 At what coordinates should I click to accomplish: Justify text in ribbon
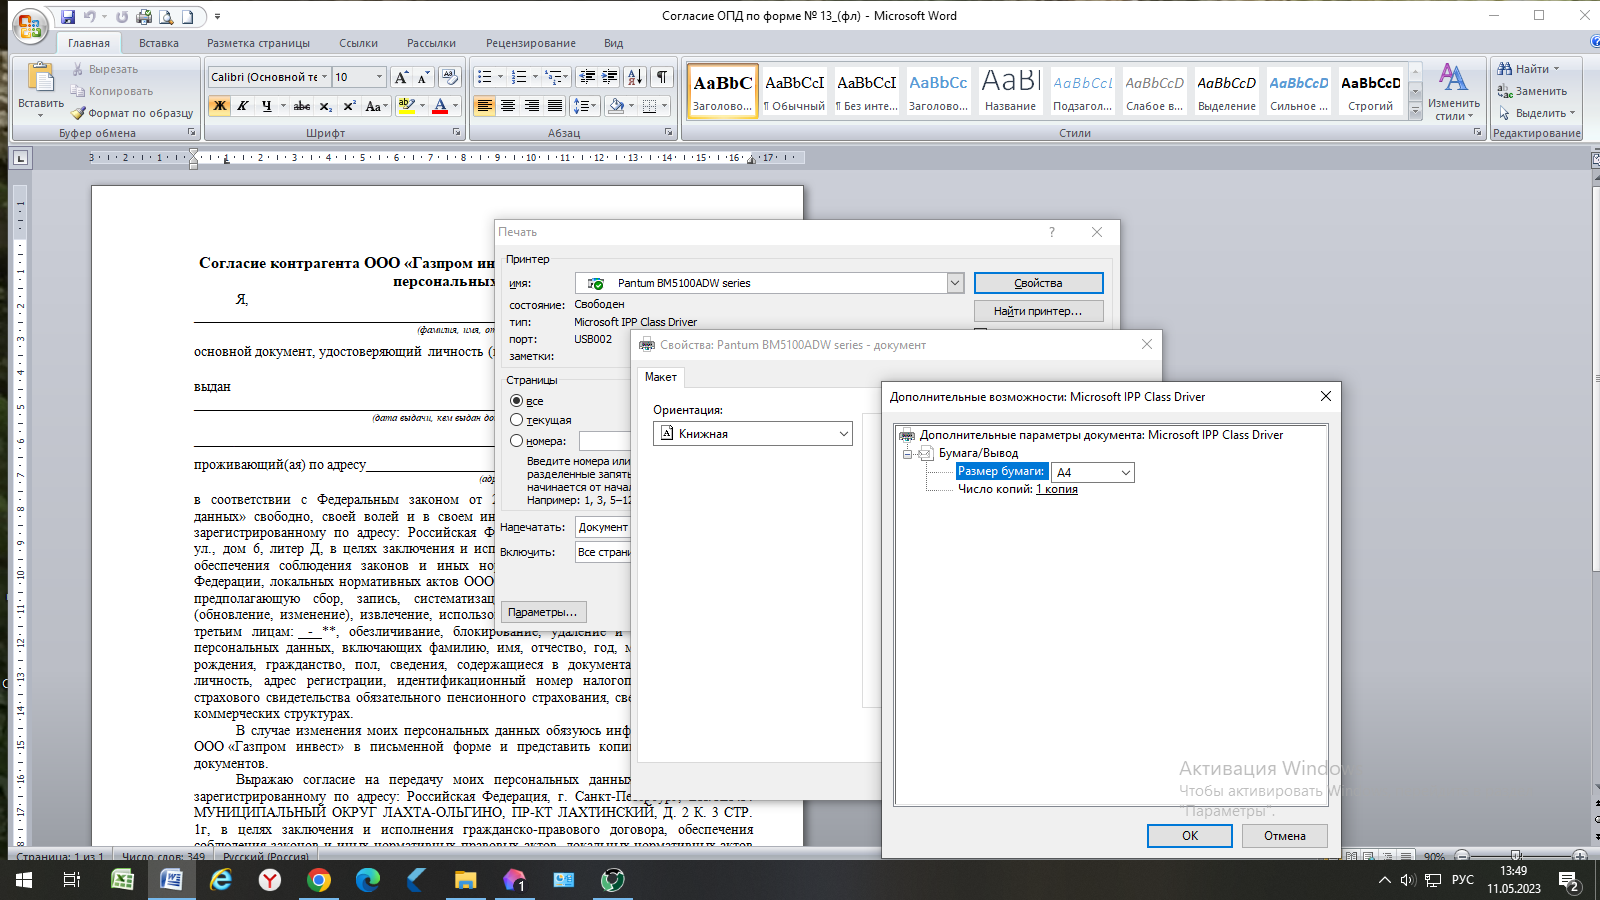(554, 105)
